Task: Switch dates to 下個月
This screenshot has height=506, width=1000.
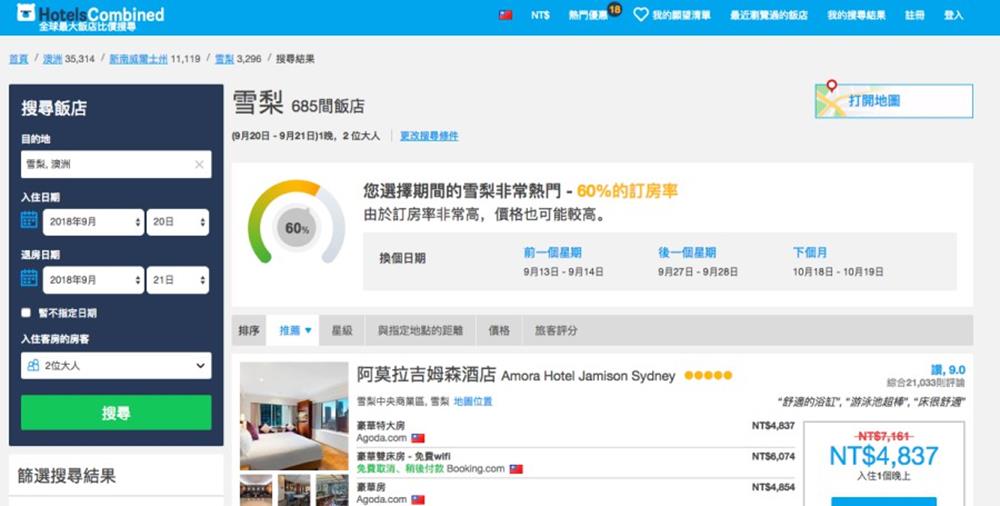Action: click(x=810, y=253)
